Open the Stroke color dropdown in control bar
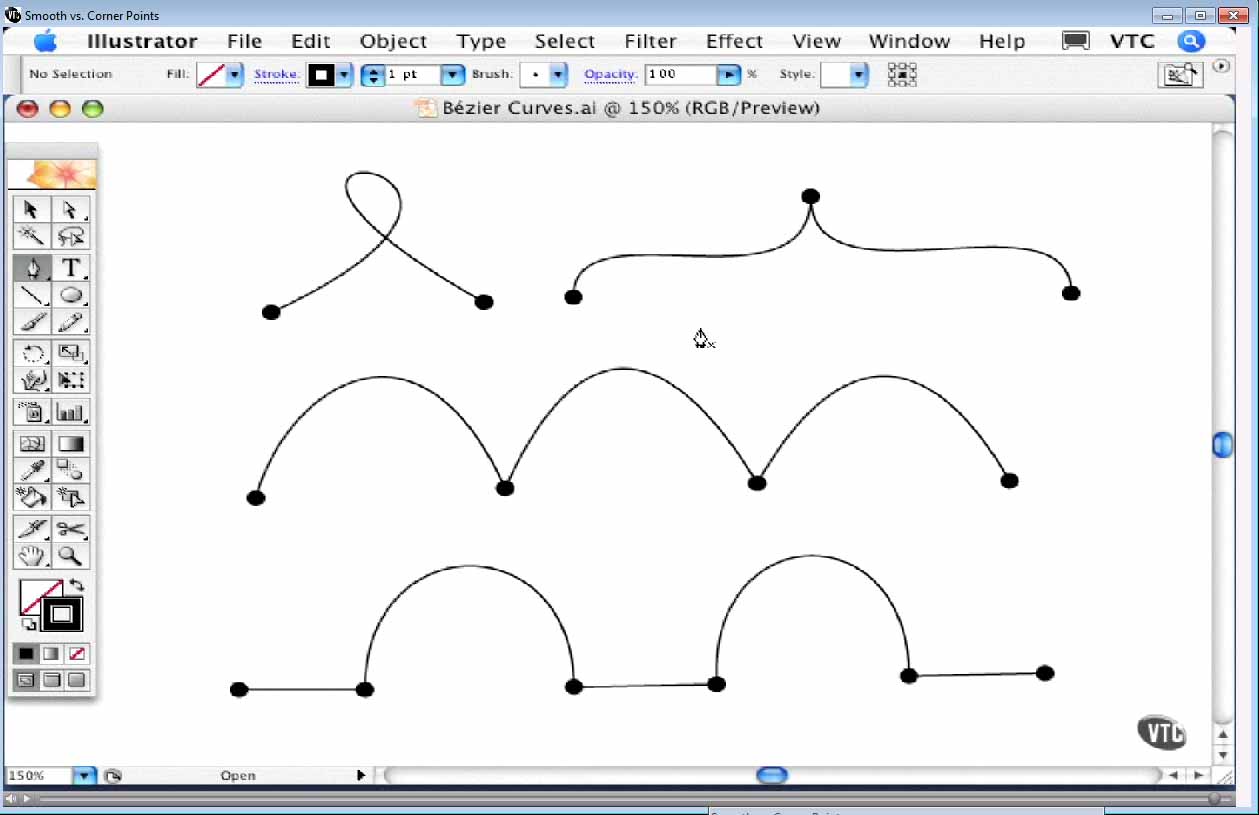 pyautogui.click(x=345, y=75)
